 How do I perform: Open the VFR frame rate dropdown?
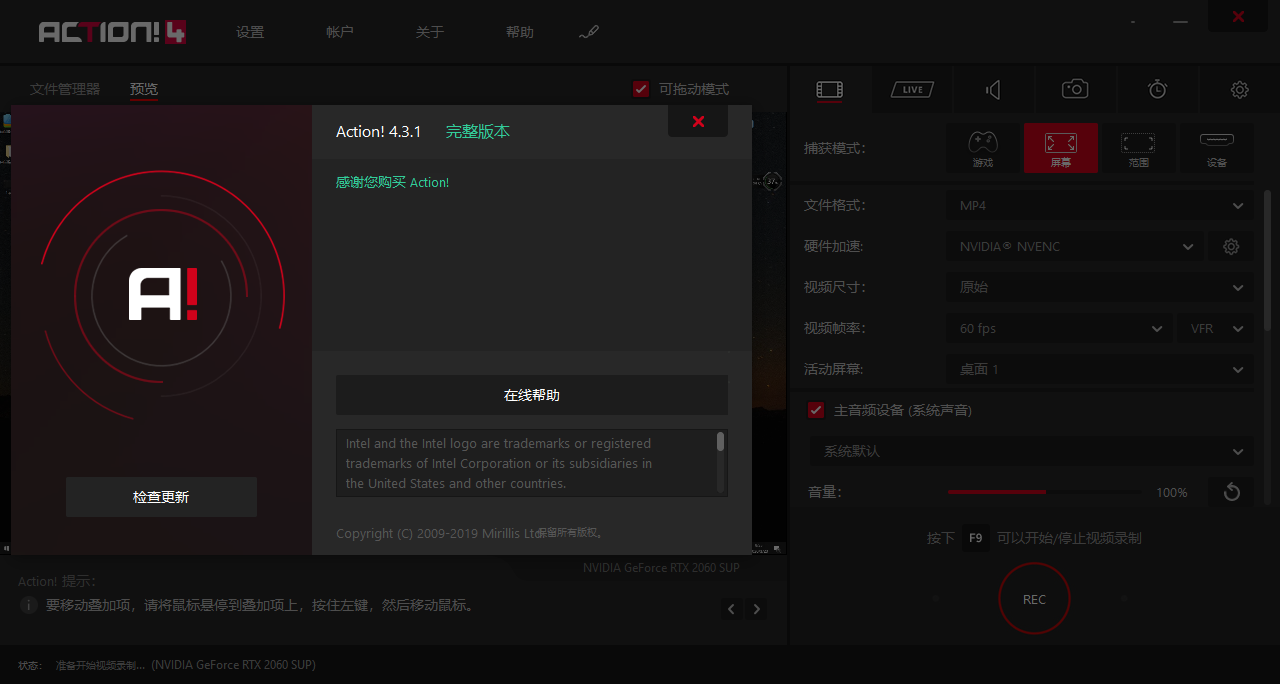click(x=1214, y=328)
